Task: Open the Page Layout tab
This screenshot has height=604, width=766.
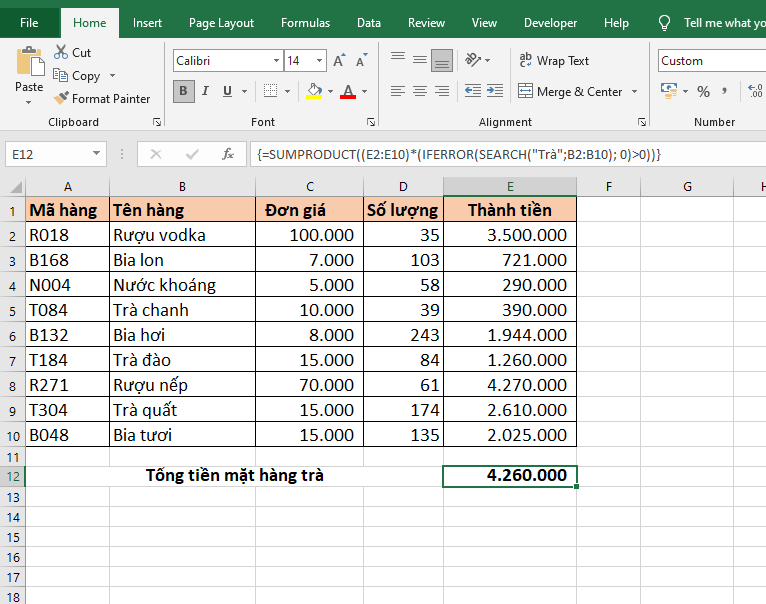Action: point(221,23)
